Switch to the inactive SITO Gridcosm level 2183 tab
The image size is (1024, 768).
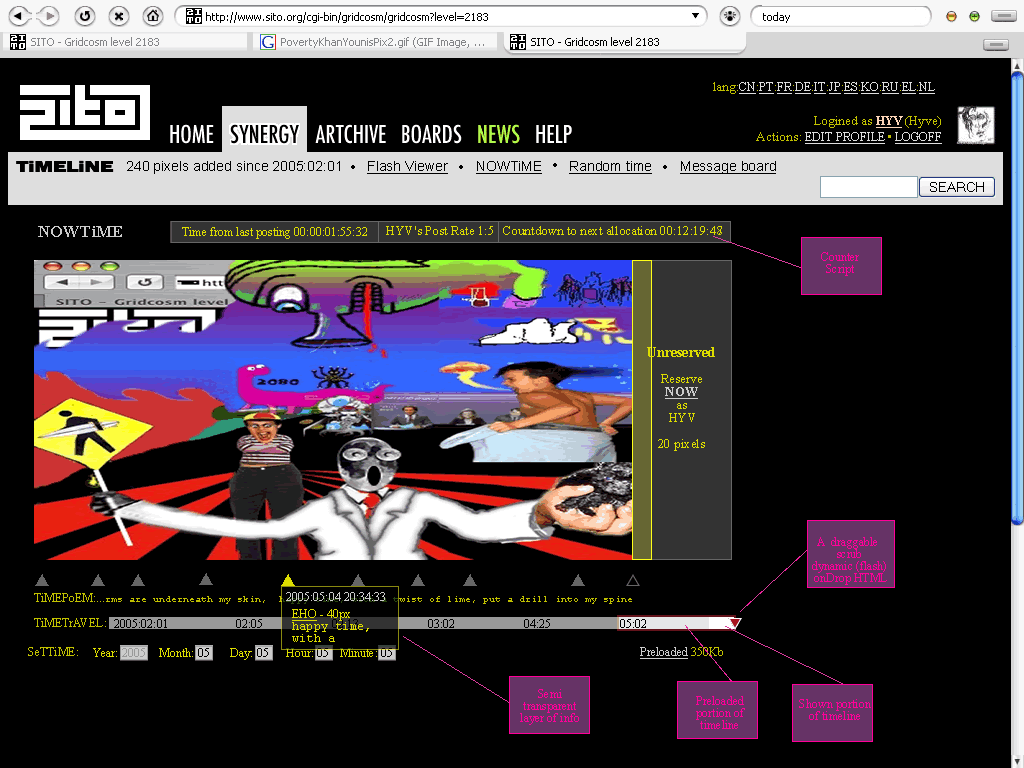[x=127, y=42]
